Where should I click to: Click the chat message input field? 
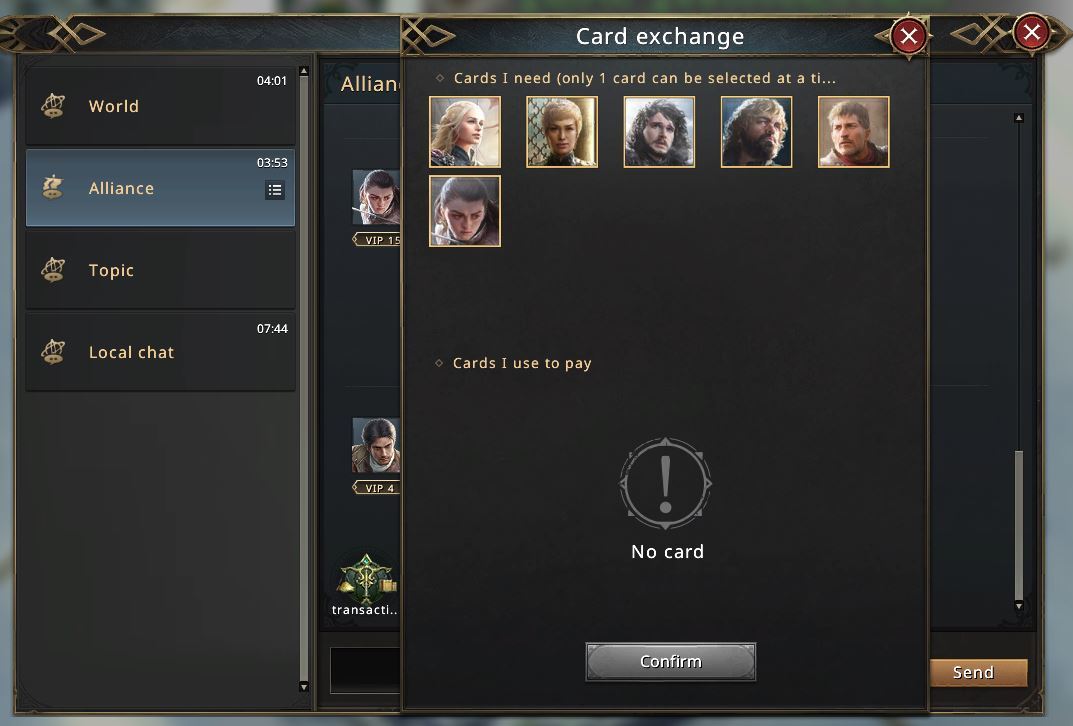tap(365, 670)
